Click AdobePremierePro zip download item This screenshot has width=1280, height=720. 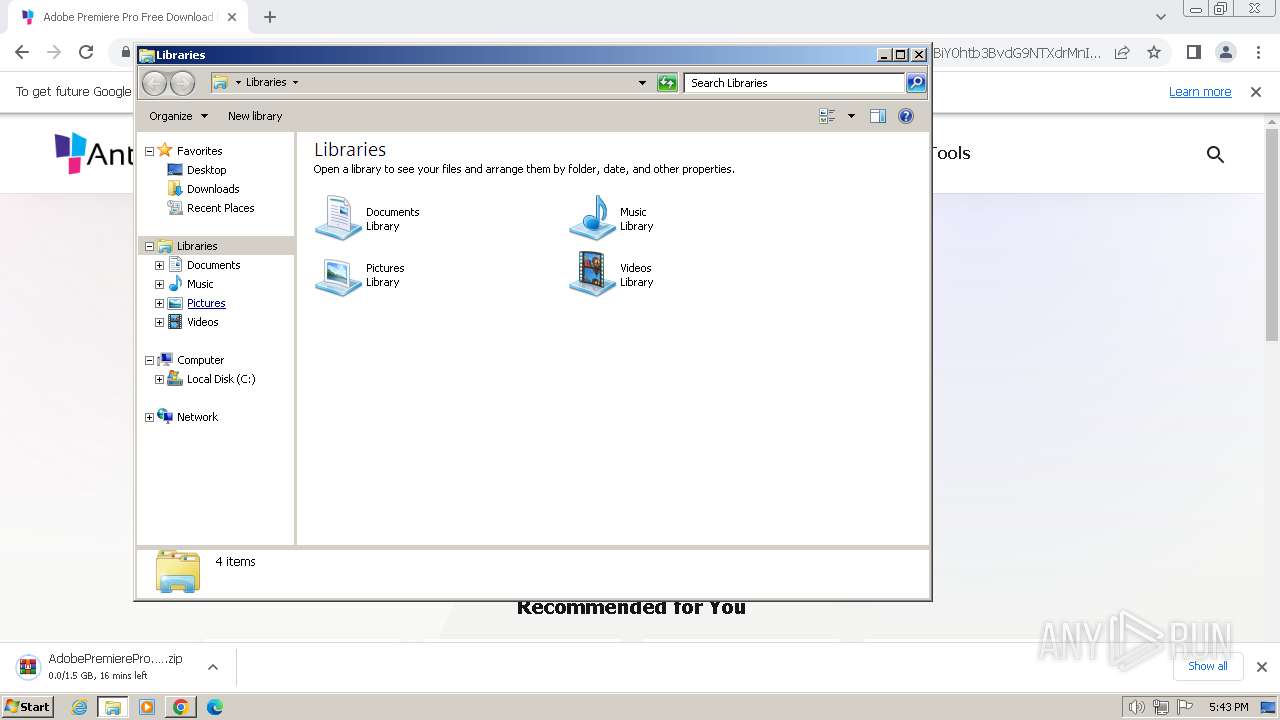104,667
